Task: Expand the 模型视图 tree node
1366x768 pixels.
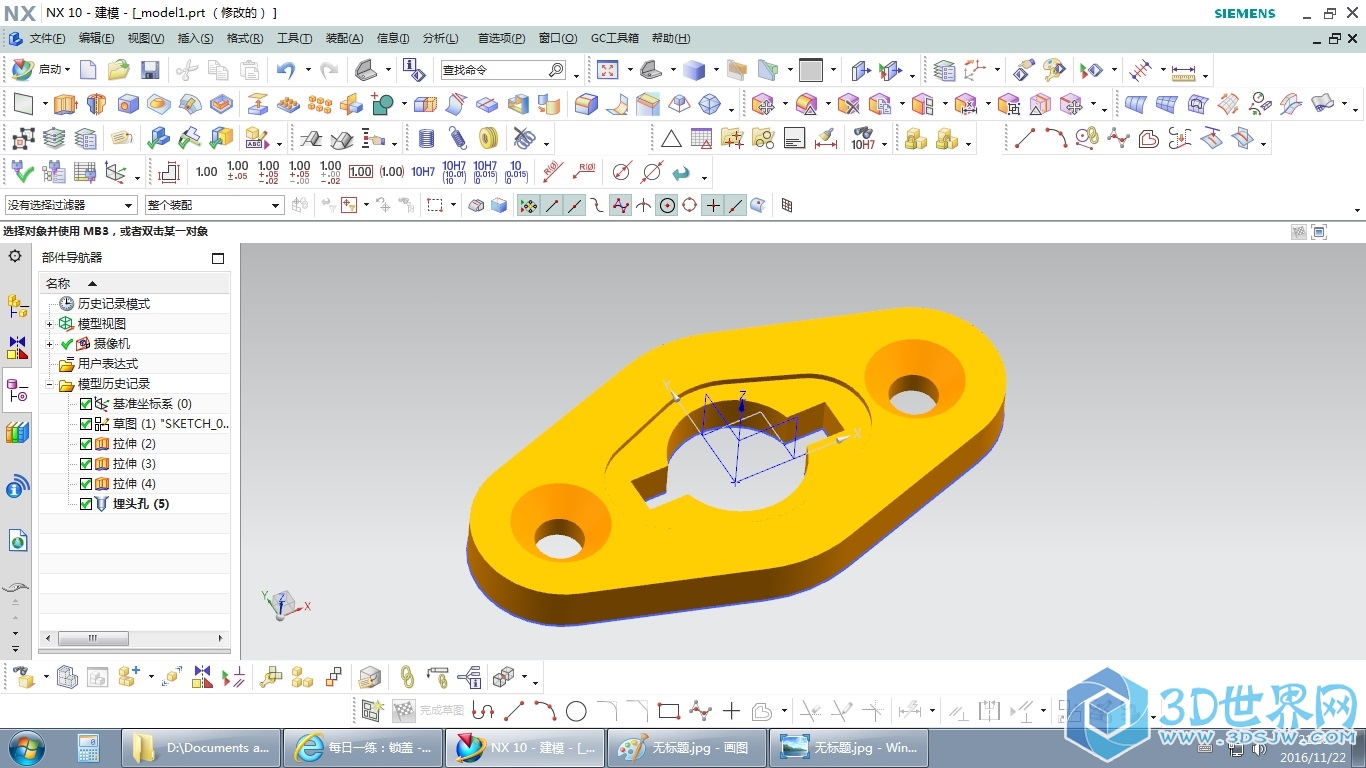Action: (x=50, y=324)
